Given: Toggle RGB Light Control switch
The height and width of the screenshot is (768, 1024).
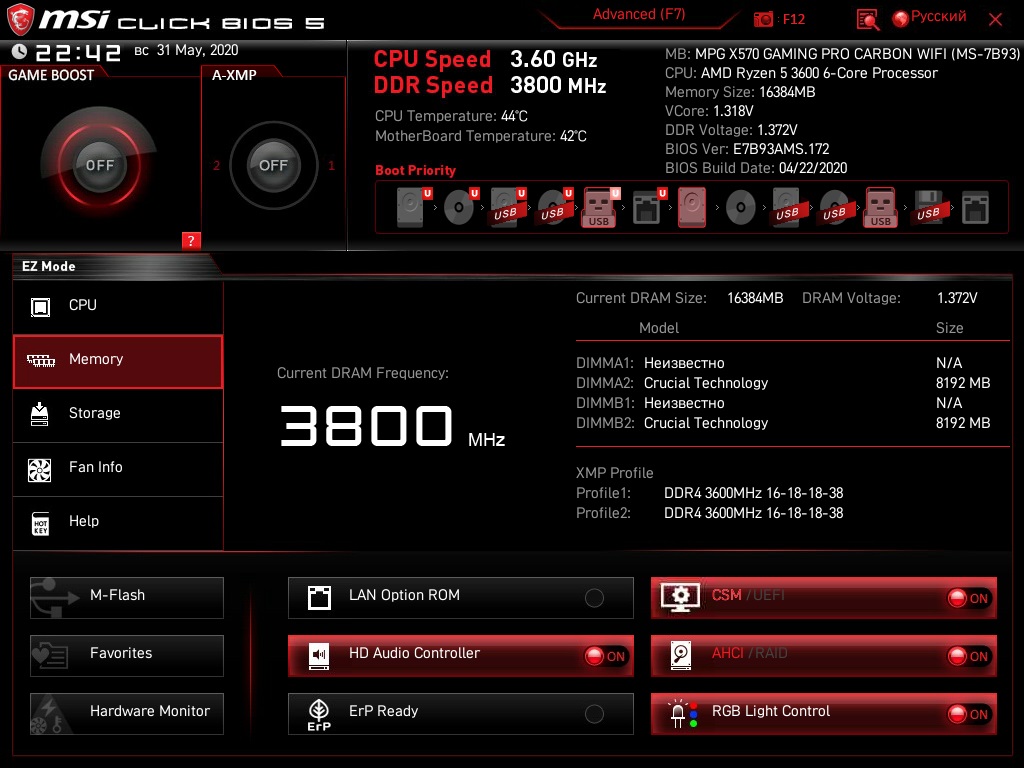Looking at the screenshot, I should pyautogui.click(x=970, y=714).
